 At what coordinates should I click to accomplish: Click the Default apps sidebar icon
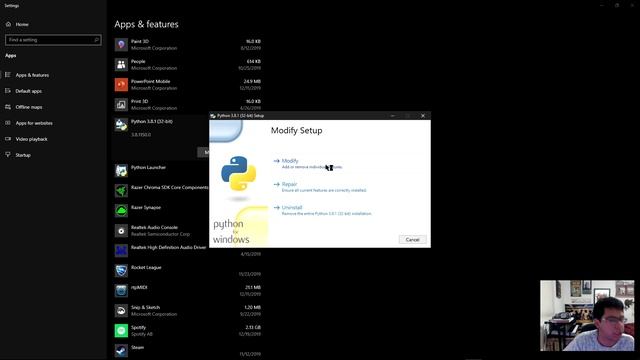[x=8, y=91]
